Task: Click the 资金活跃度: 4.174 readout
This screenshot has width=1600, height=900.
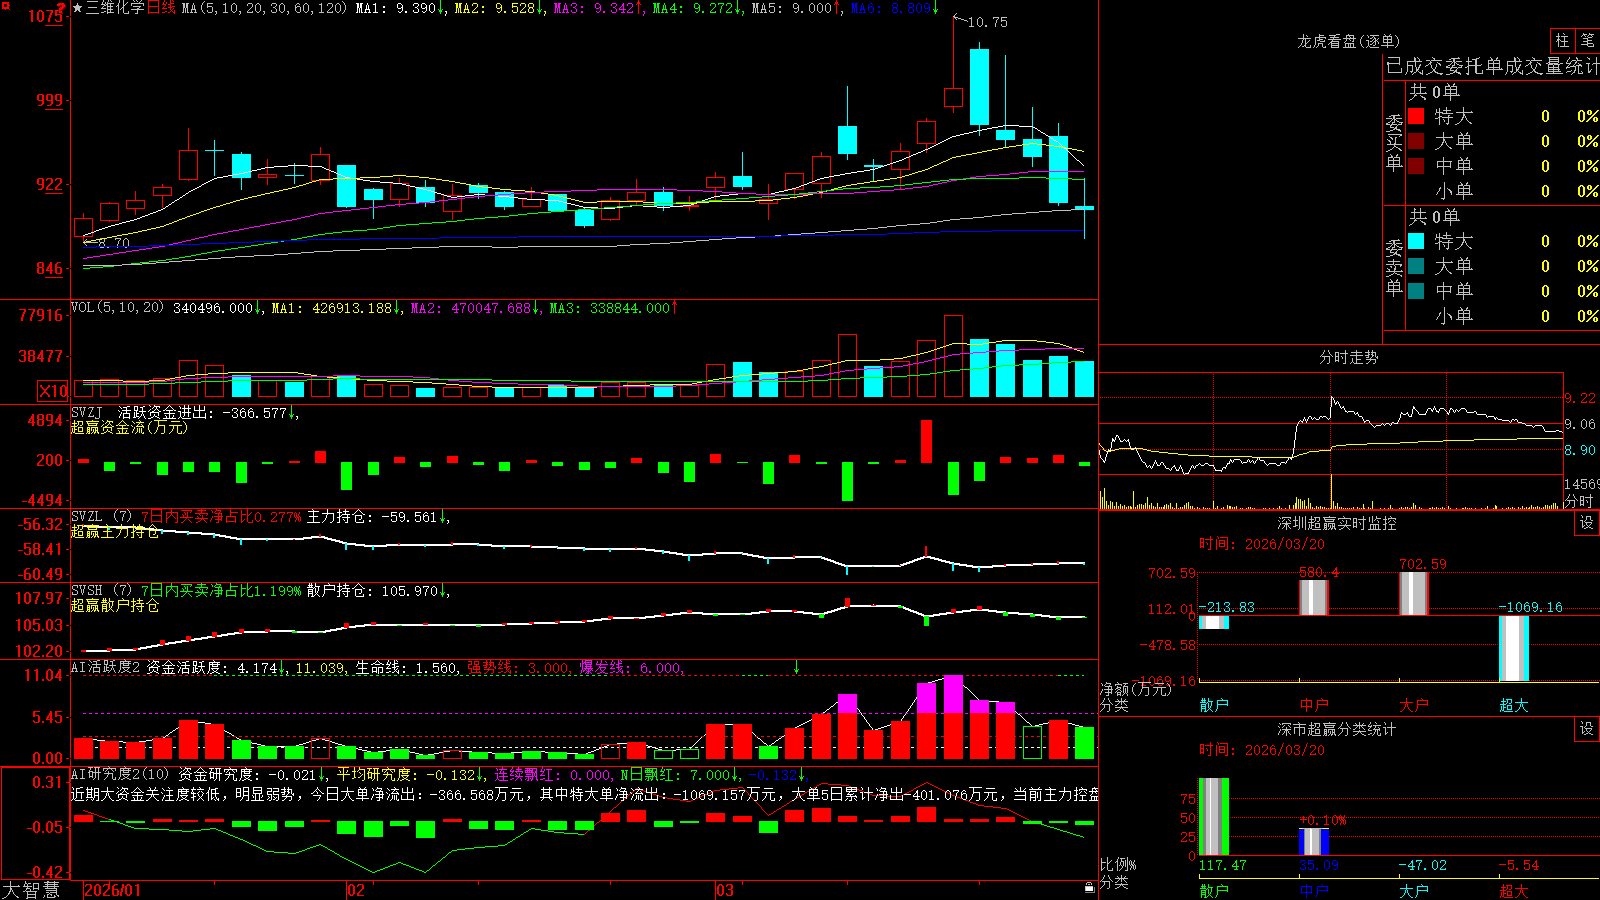Action: [x=216, y=668]
